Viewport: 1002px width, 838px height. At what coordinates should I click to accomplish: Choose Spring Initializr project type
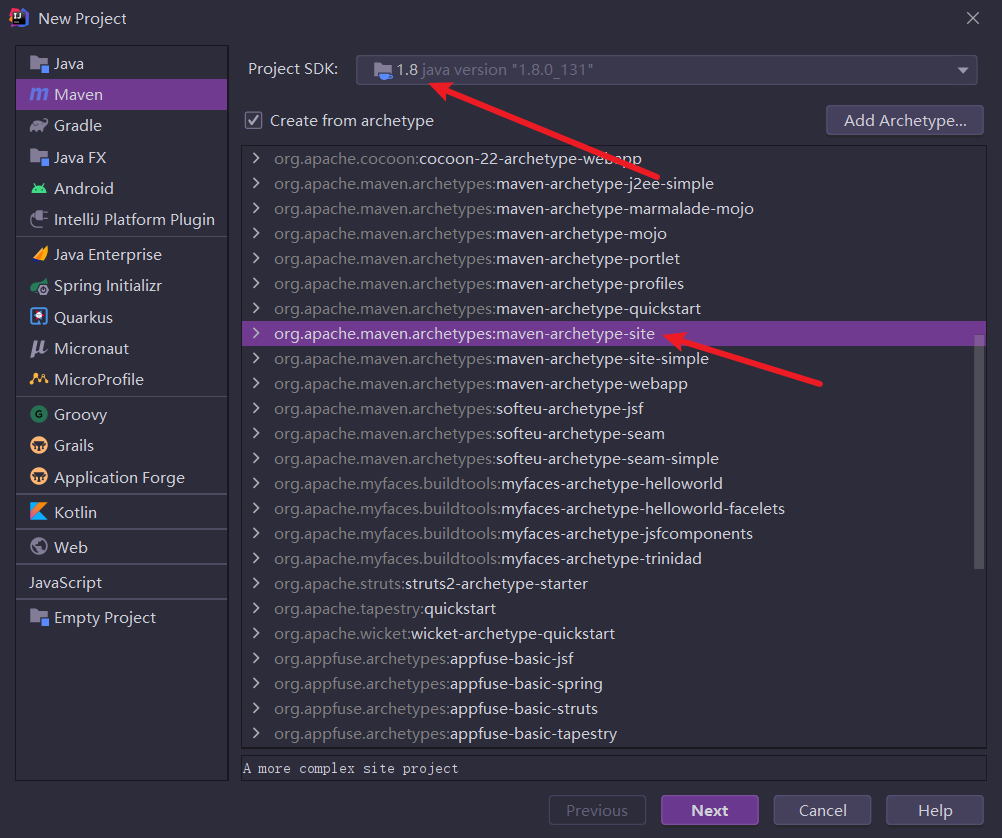(x=121, y=286)
